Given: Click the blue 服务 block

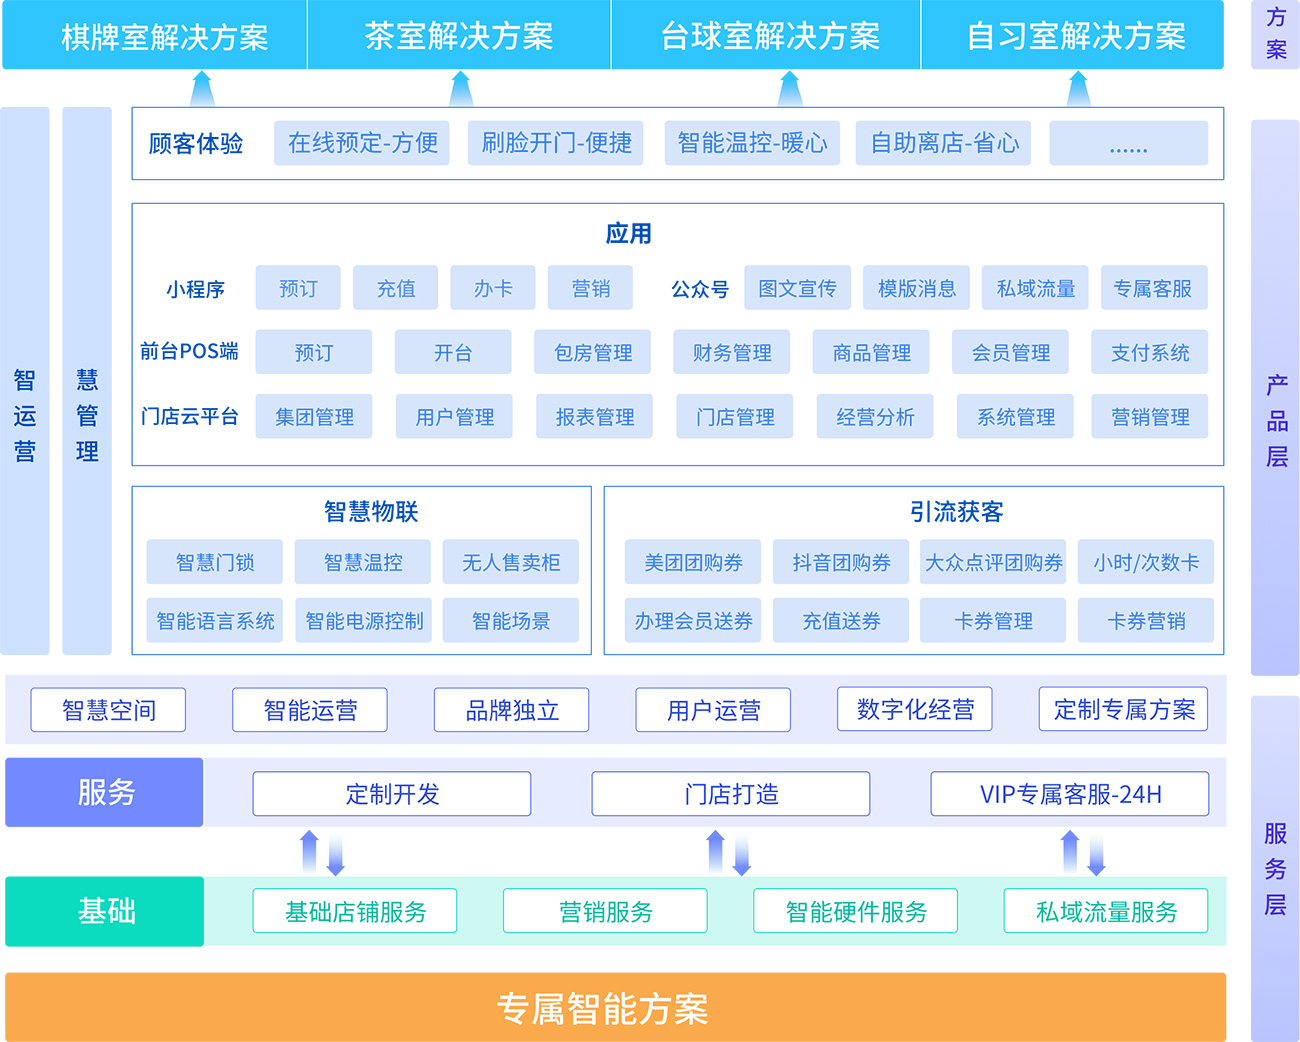Looking at the screenshot, I should tap(104, 792).
